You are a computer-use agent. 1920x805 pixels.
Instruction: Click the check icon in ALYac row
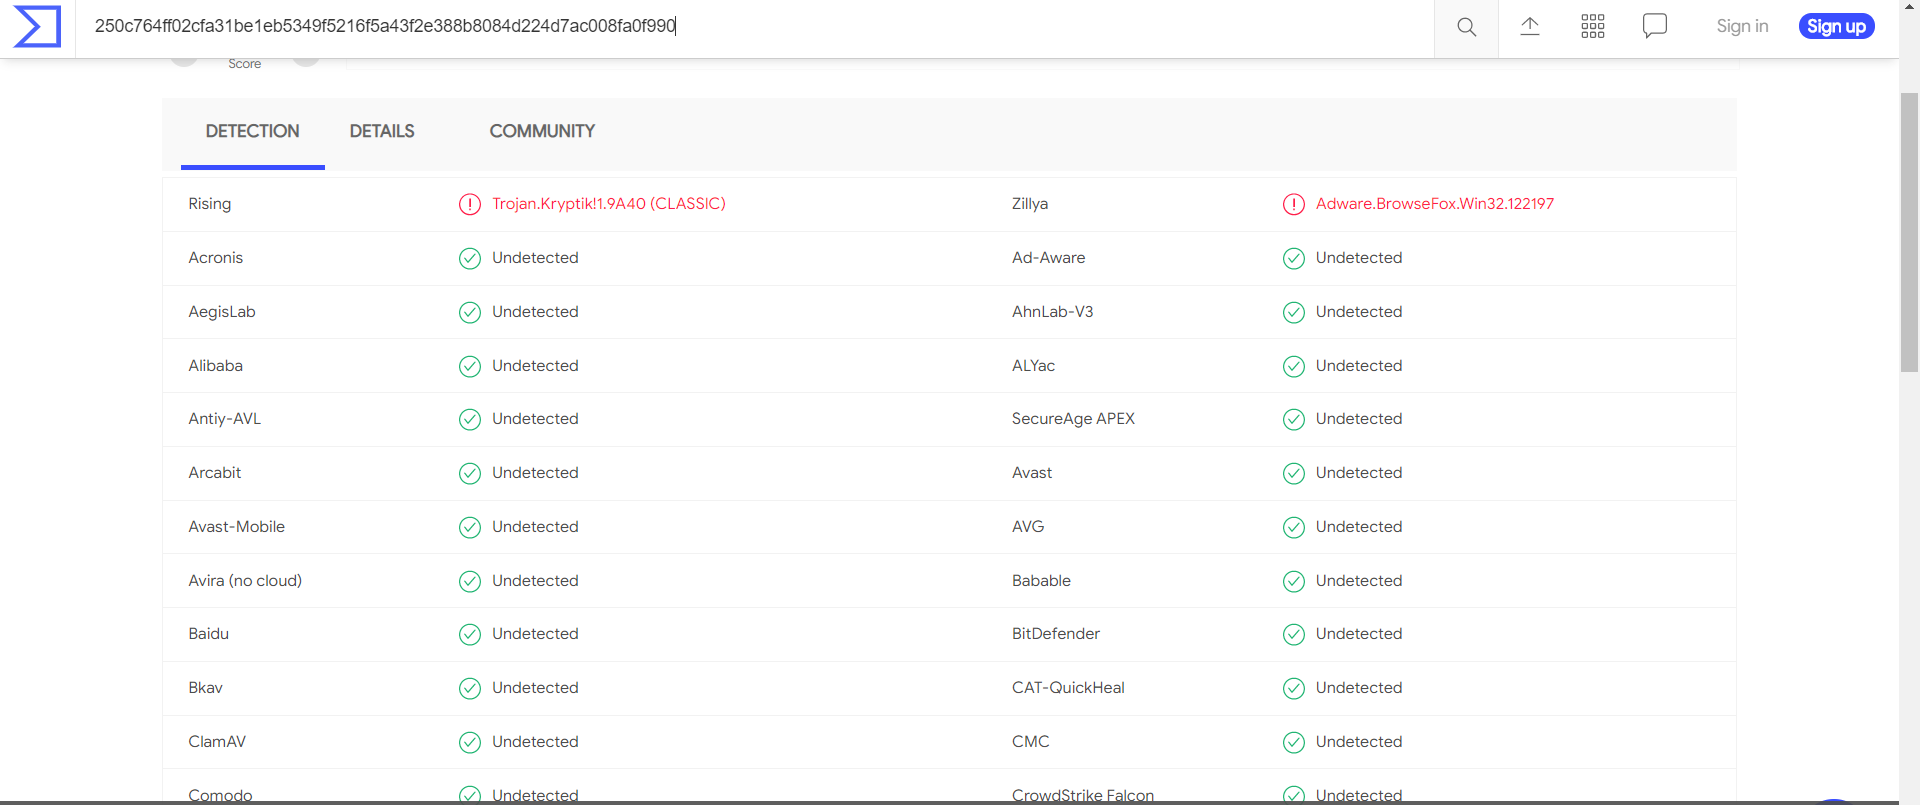coord(1294,366)
